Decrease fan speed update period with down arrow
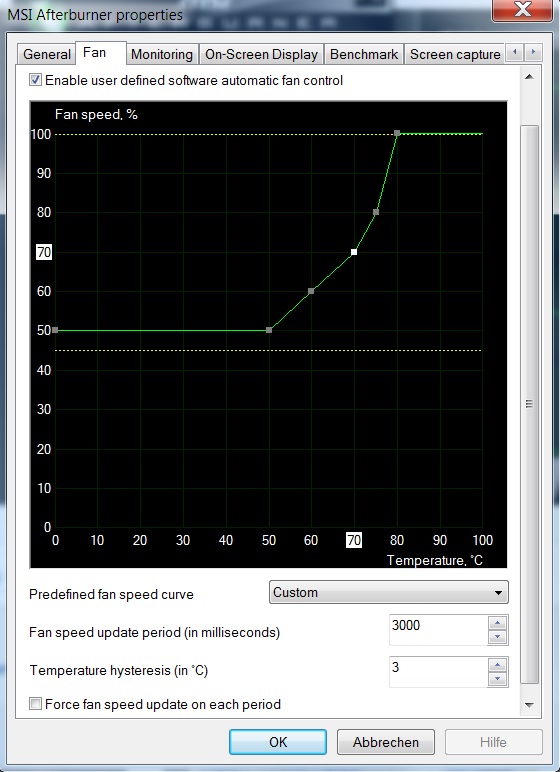The height and width of the screenshot is (772, 560). (x=497, y=637)
